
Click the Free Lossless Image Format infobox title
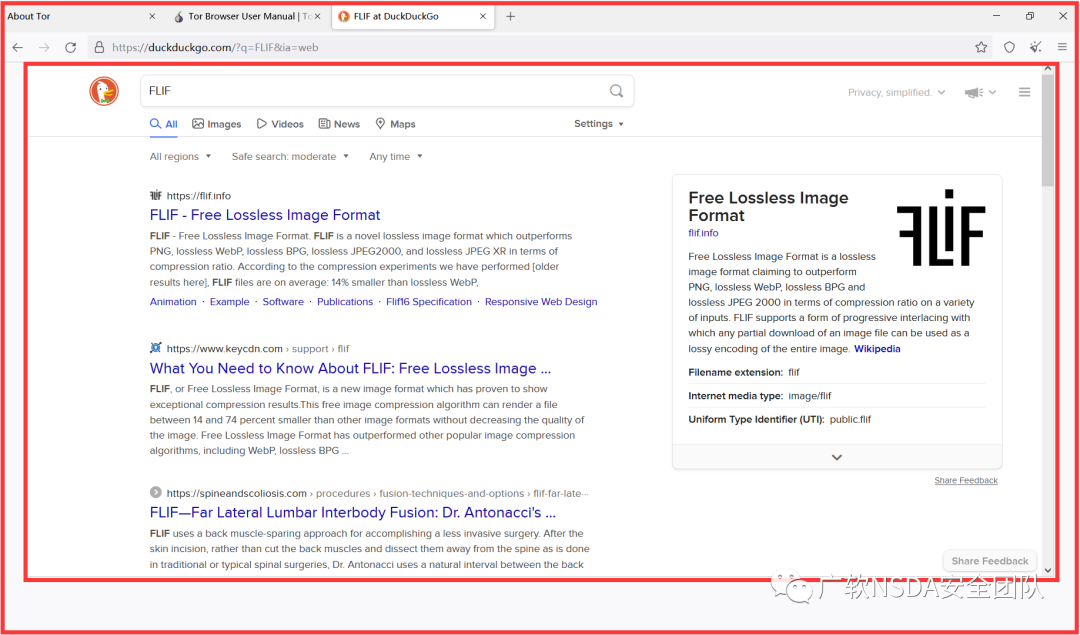[x=769, y=207]
